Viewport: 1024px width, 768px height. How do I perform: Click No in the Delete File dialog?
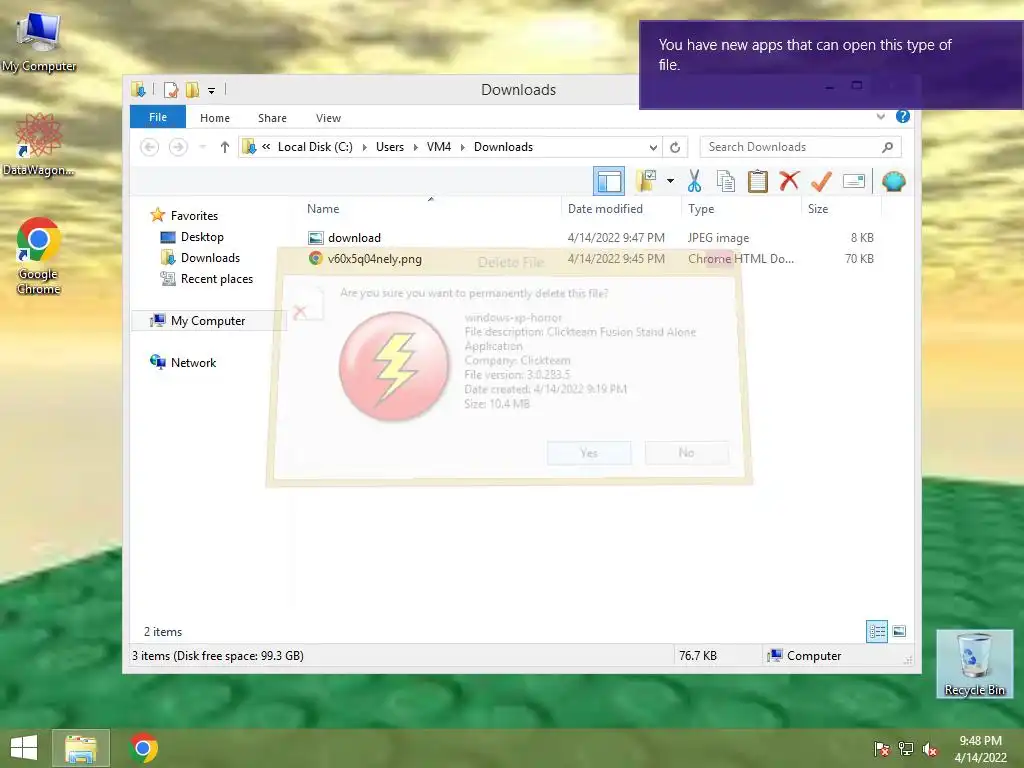click(686, 453)
